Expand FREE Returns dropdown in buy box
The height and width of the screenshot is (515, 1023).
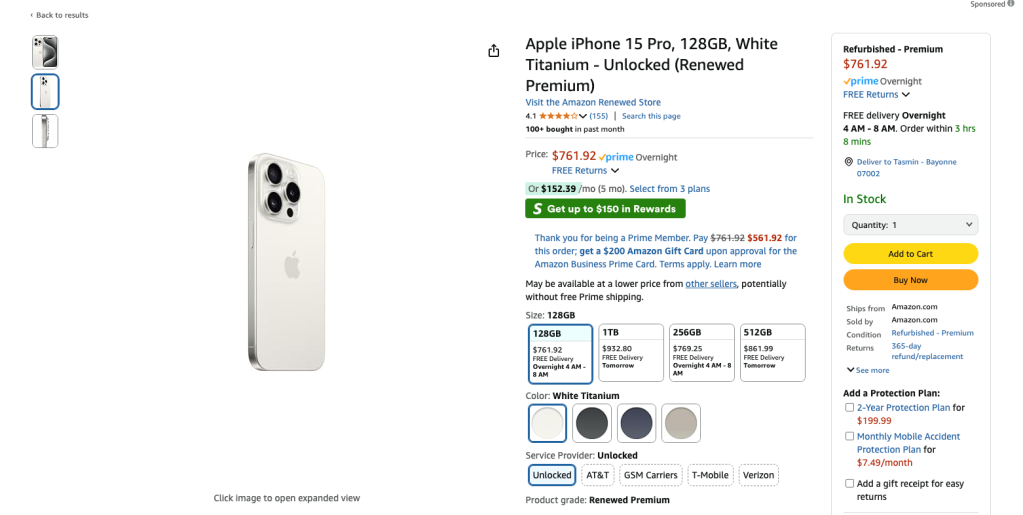[x=876, y=95]
